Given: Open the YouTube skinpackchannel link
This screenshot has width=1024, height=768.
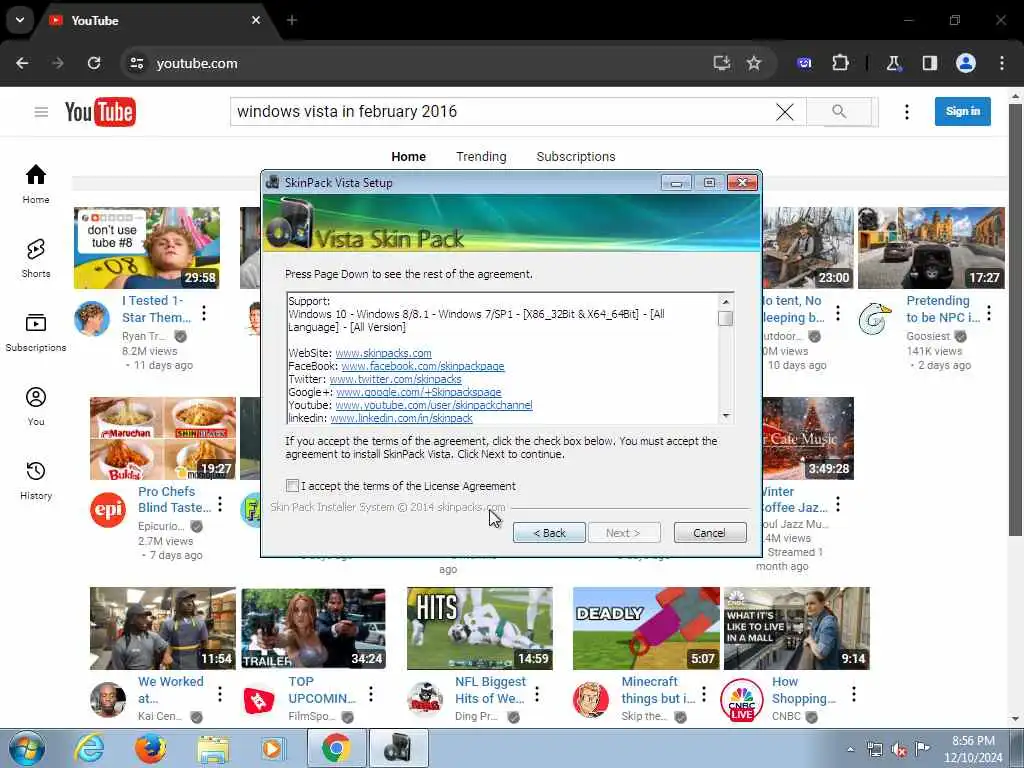Looking at the screenshot, I should [434, 405].
